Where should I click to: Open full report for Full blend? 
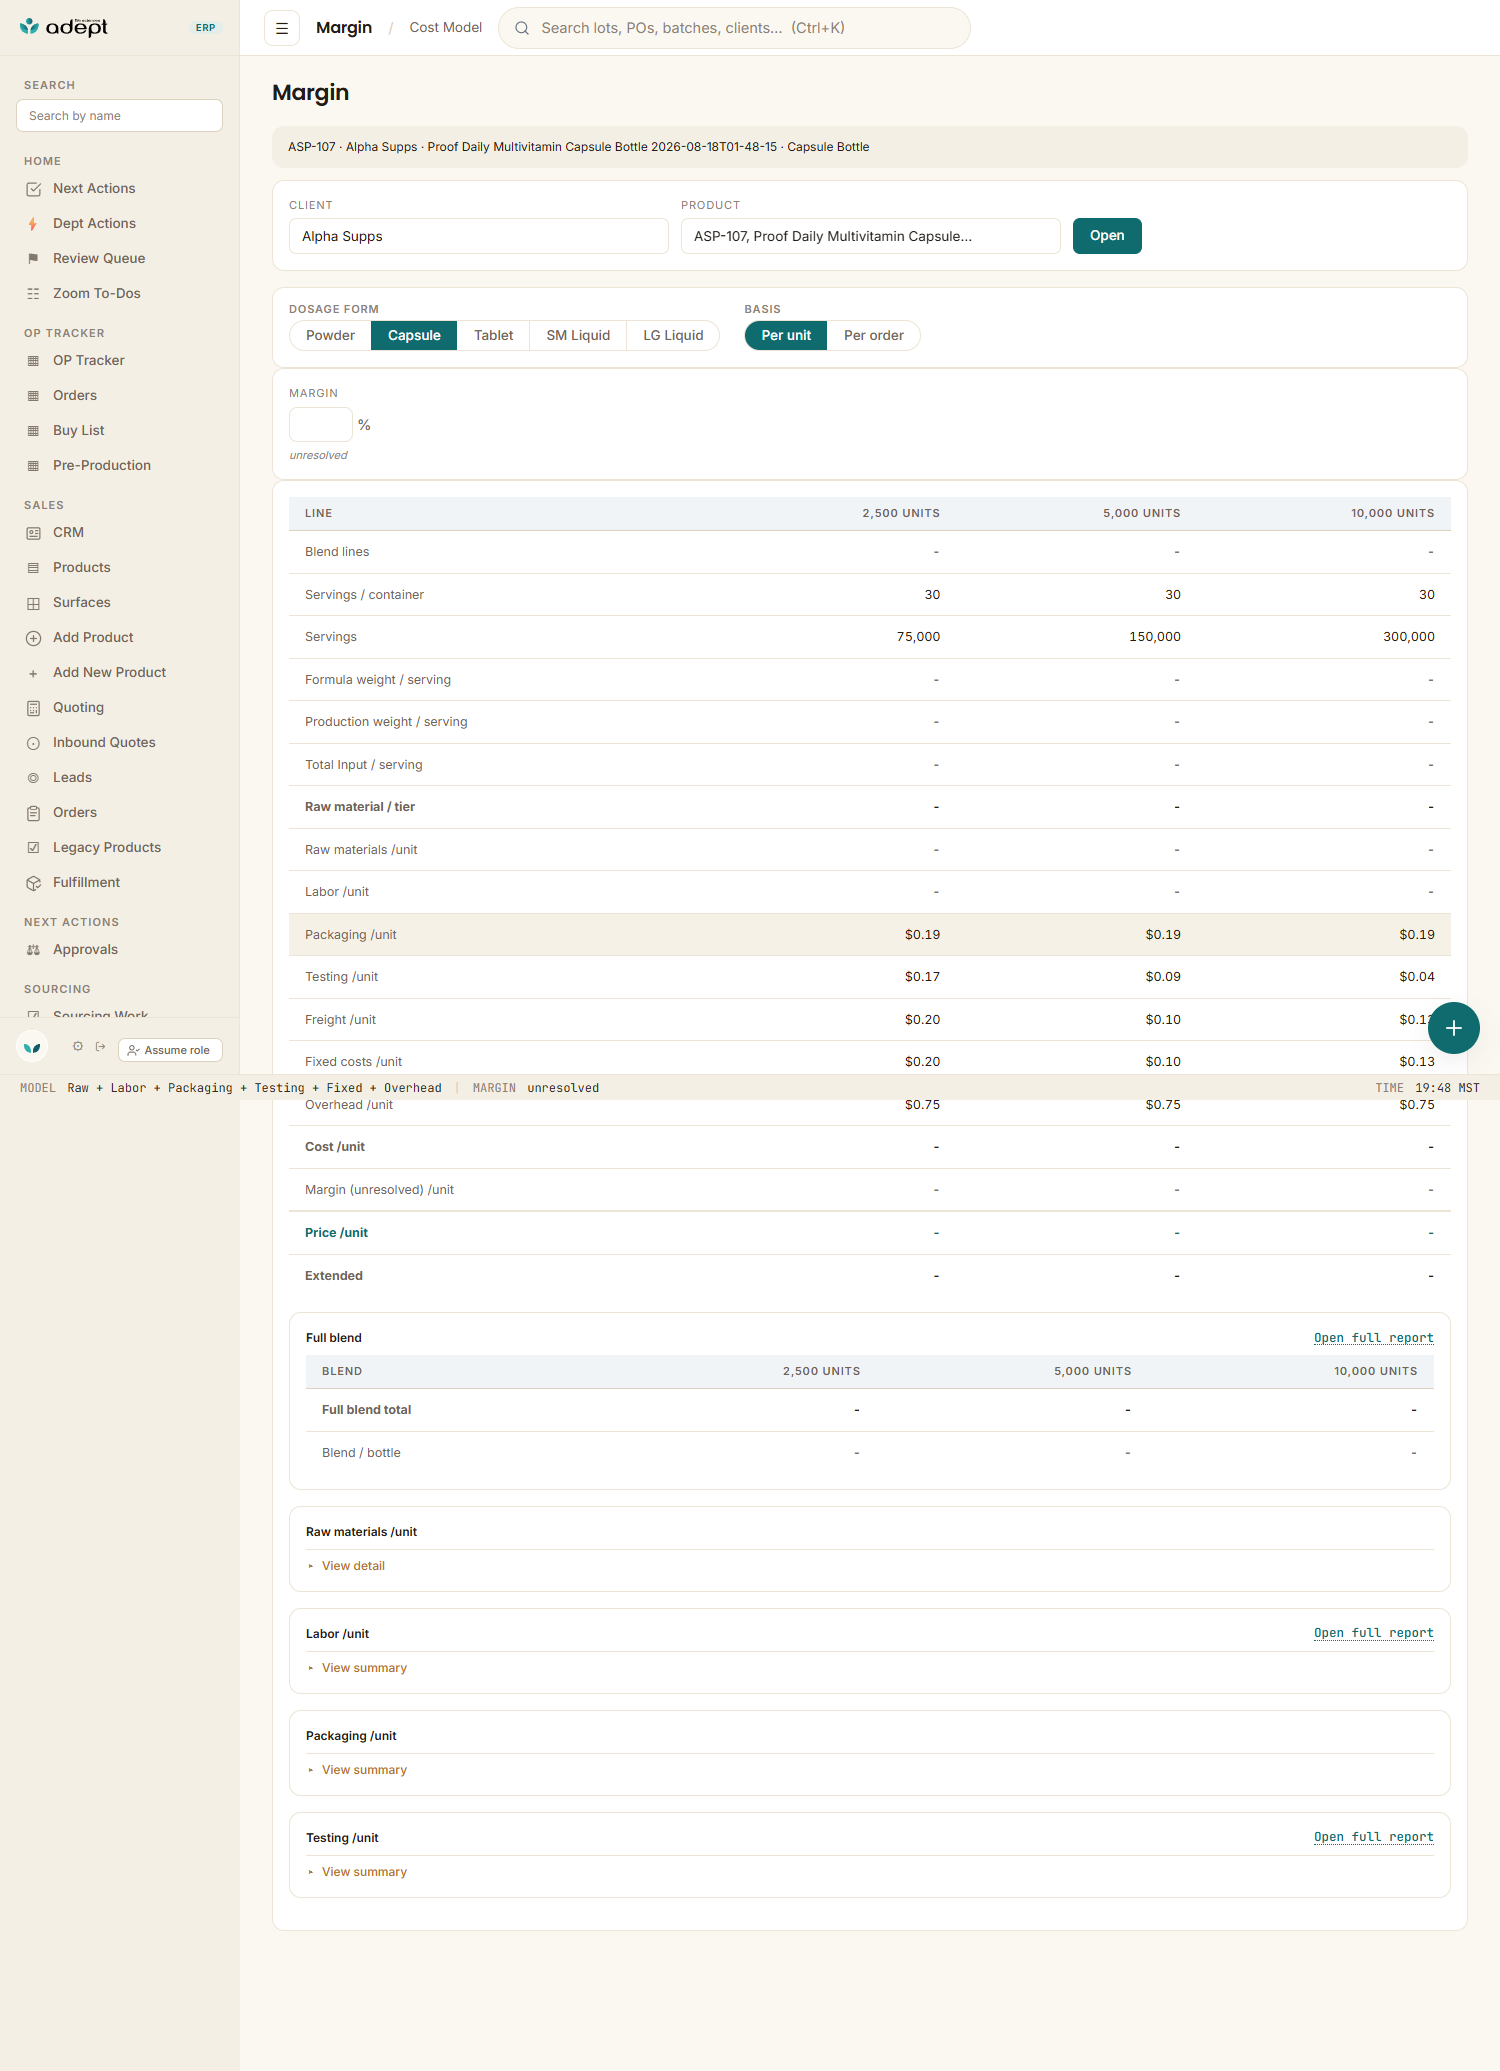tap(1373, 1338)
